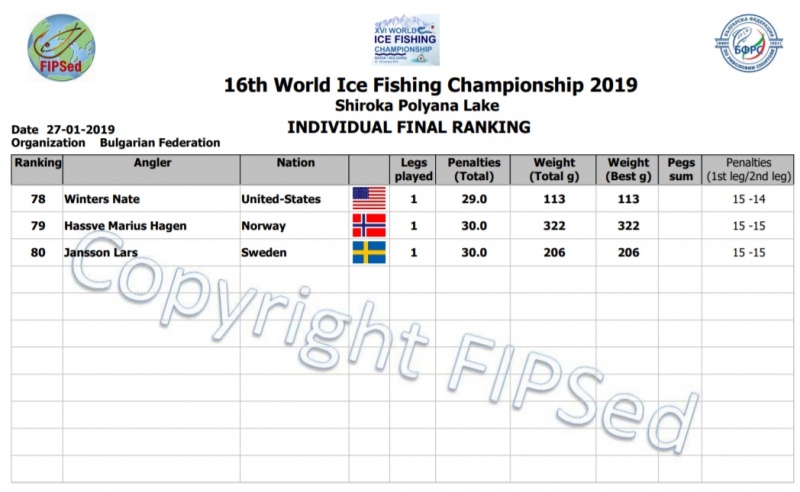Select angler name Winters Nate
The image size is (800, 492).
pos(99,199)
